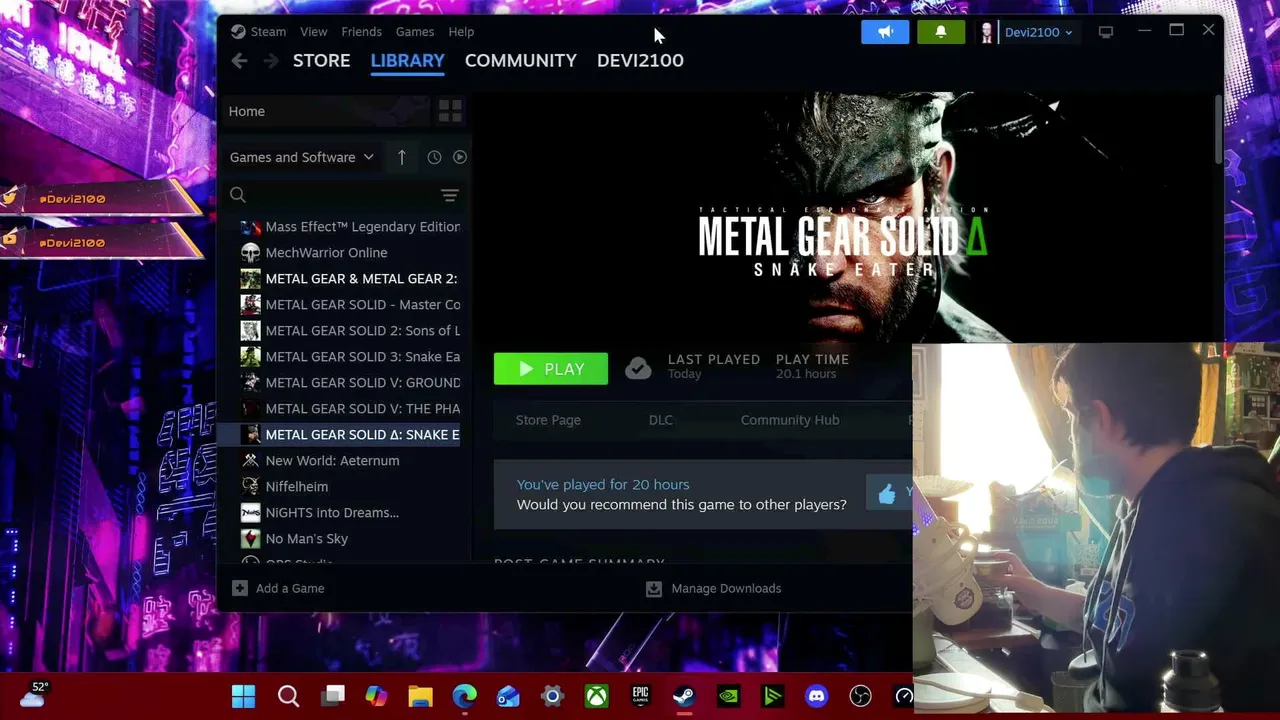The width and height of the screenshot is (1280, 720).
Task: Open collections grid view icon
Action: tap(450, 111)
